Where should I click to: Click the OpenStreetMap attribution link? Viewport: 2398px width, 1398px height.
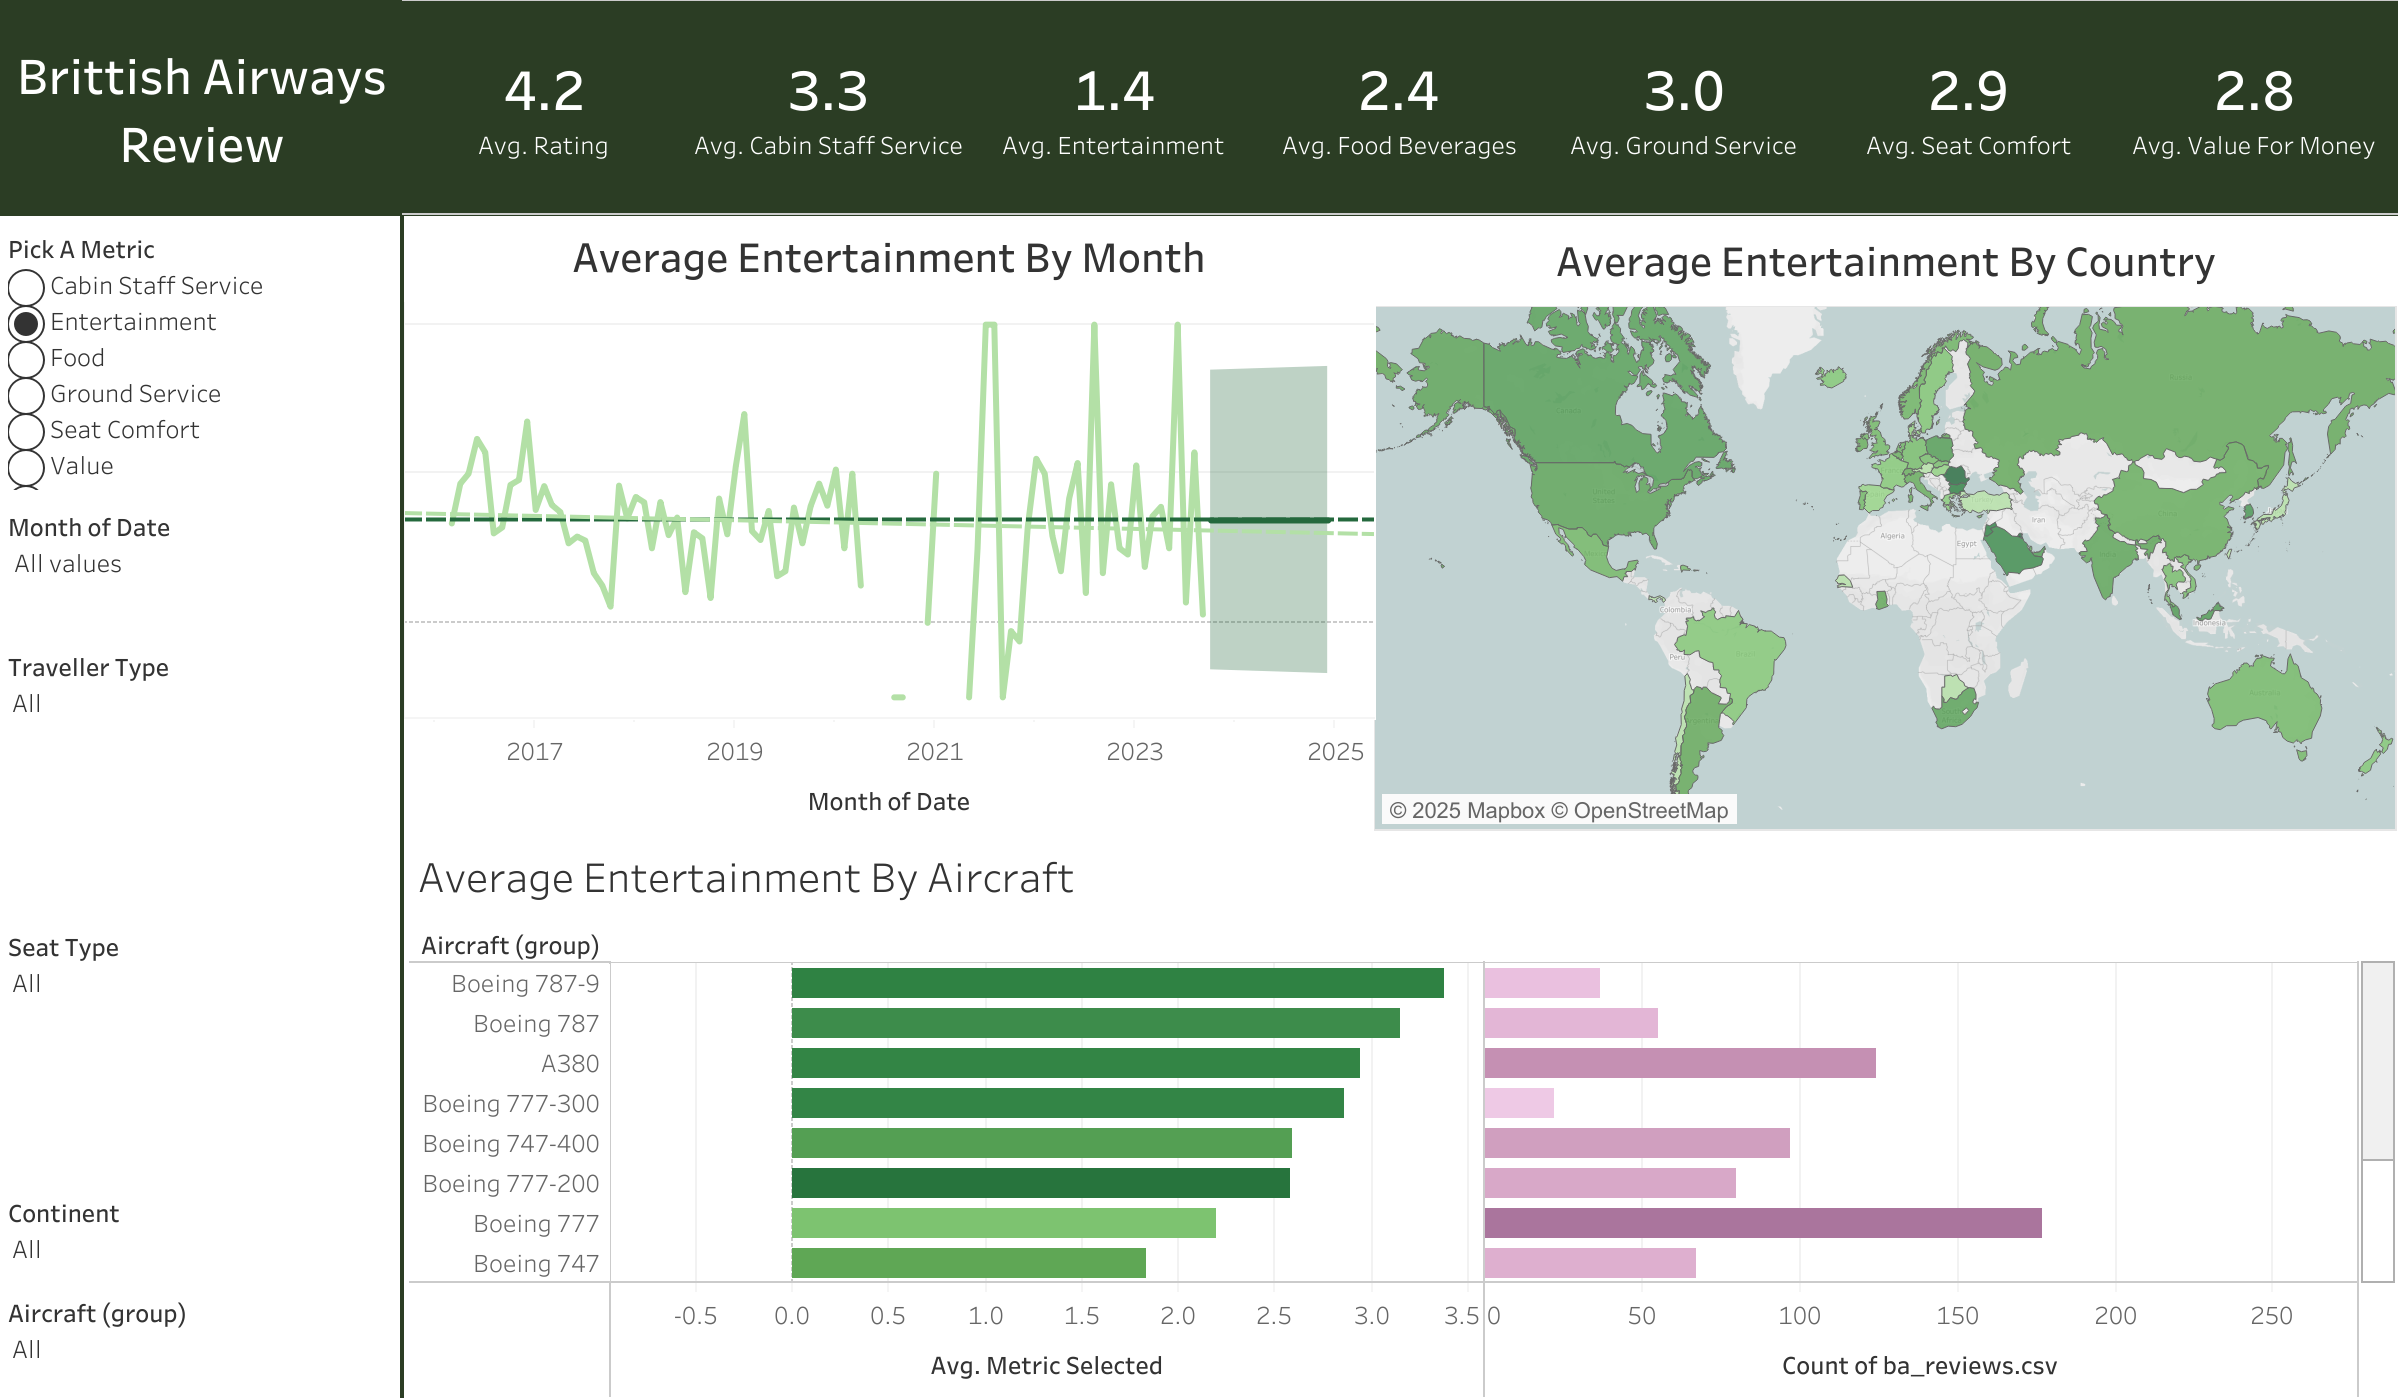[1650, 811]
